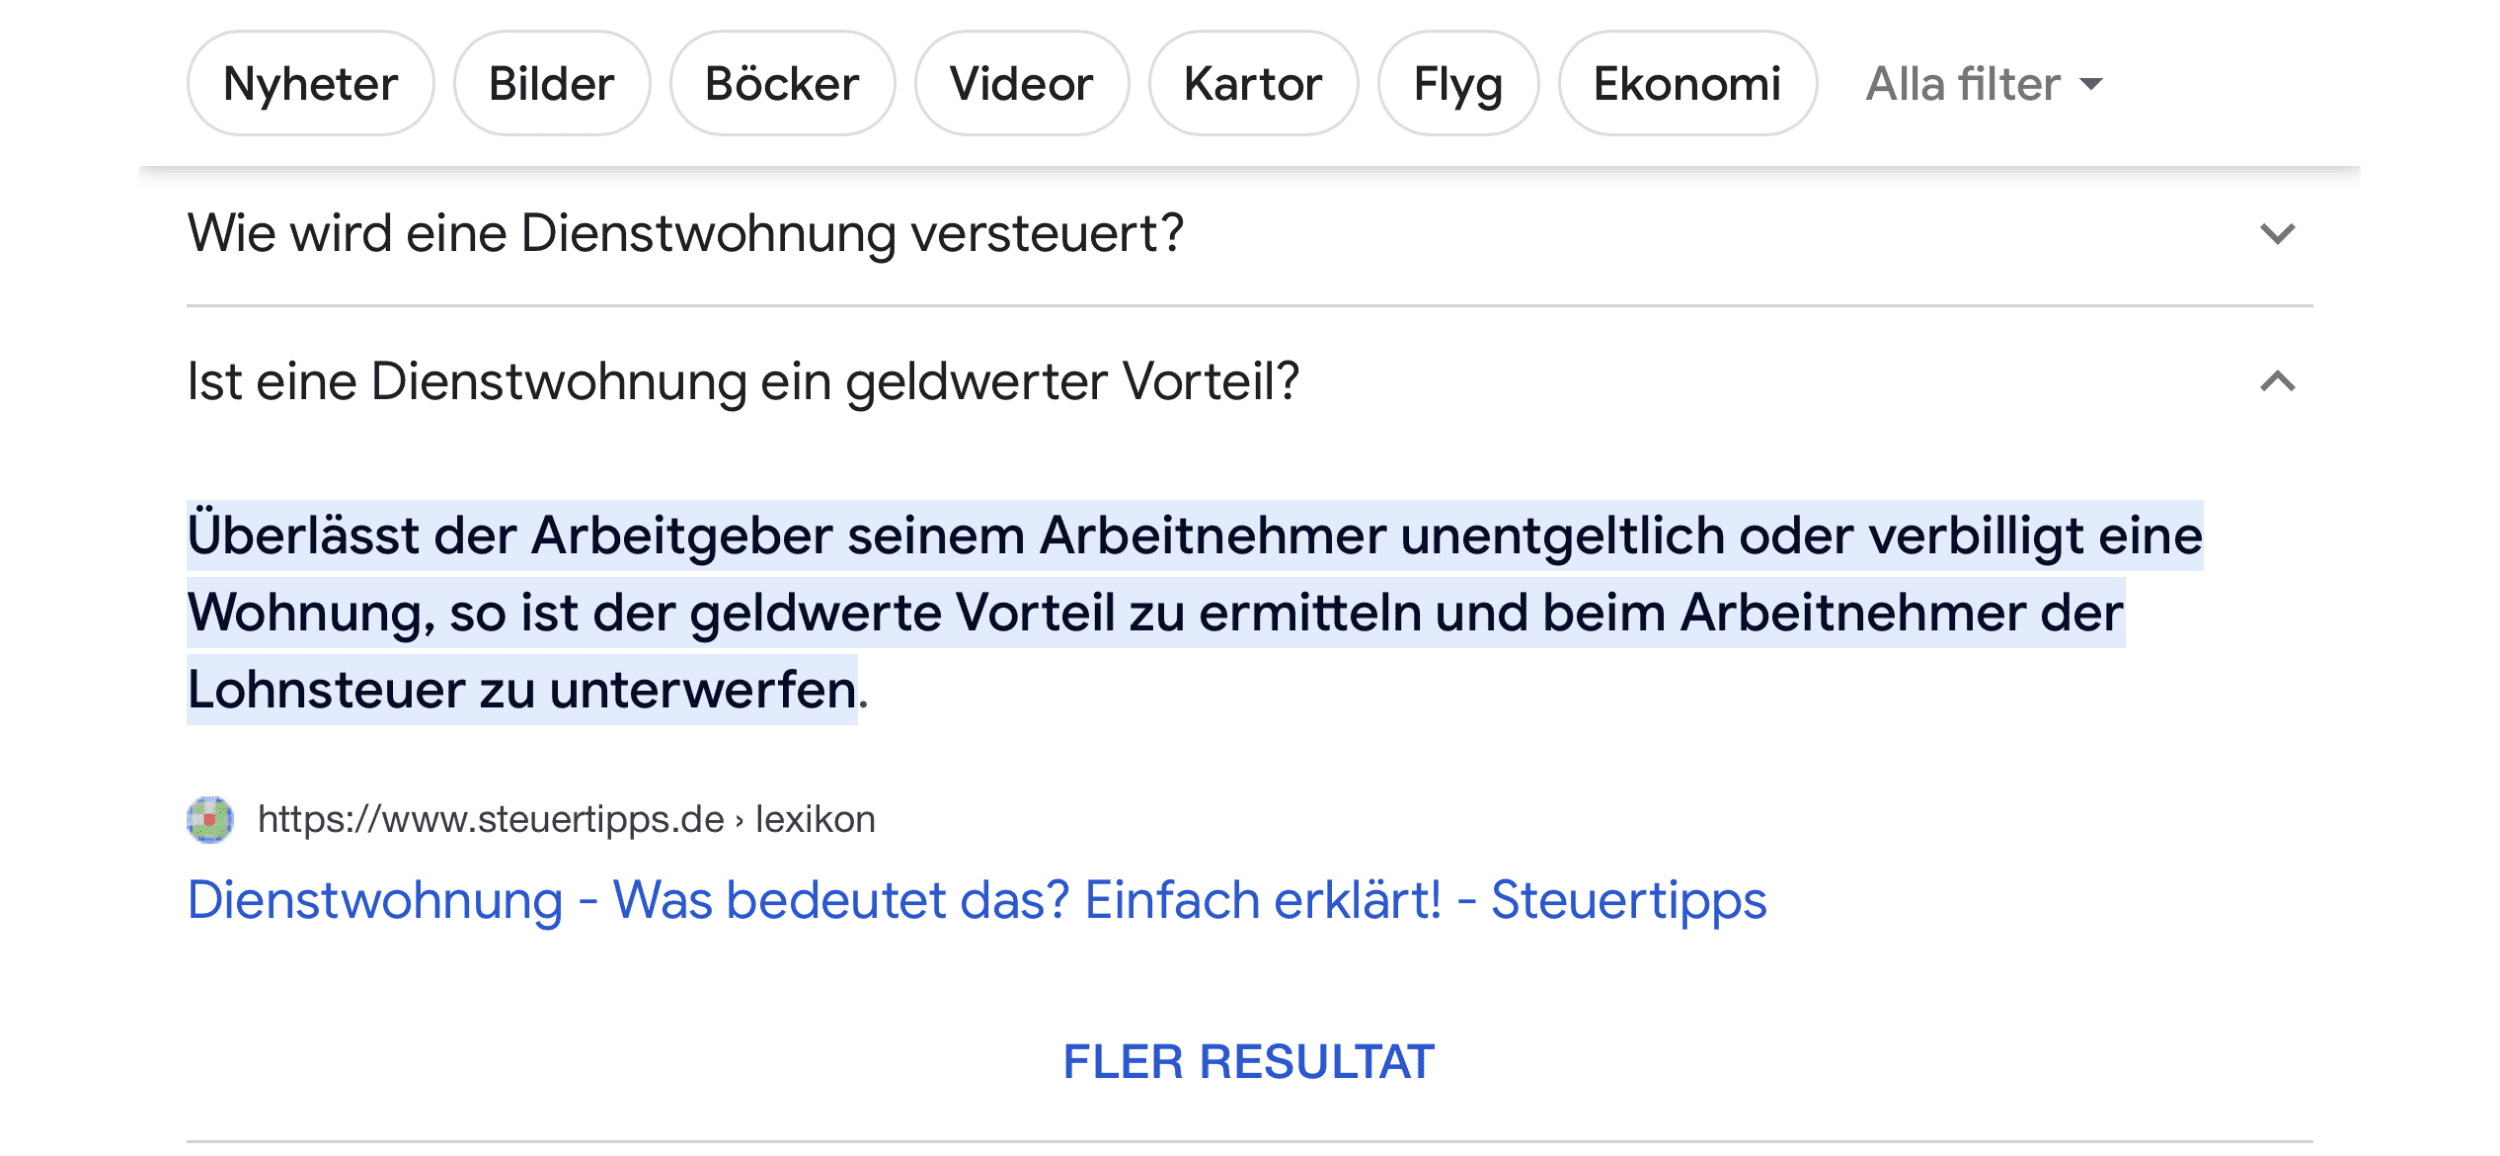
Task: Click the highlighted 'Lohnsteuer zu unterwerfen' text
Action: (x=521, y=690)
